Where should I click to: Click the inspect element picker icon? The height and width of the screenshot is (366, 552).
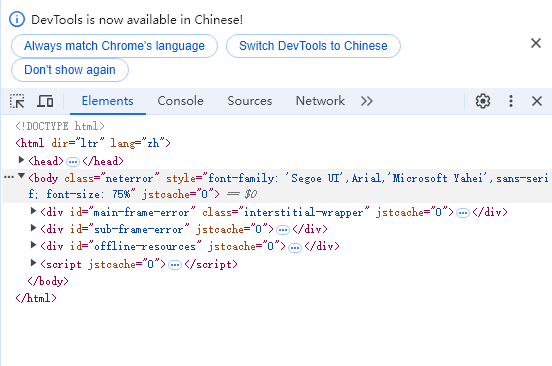(x=17, y=101)
